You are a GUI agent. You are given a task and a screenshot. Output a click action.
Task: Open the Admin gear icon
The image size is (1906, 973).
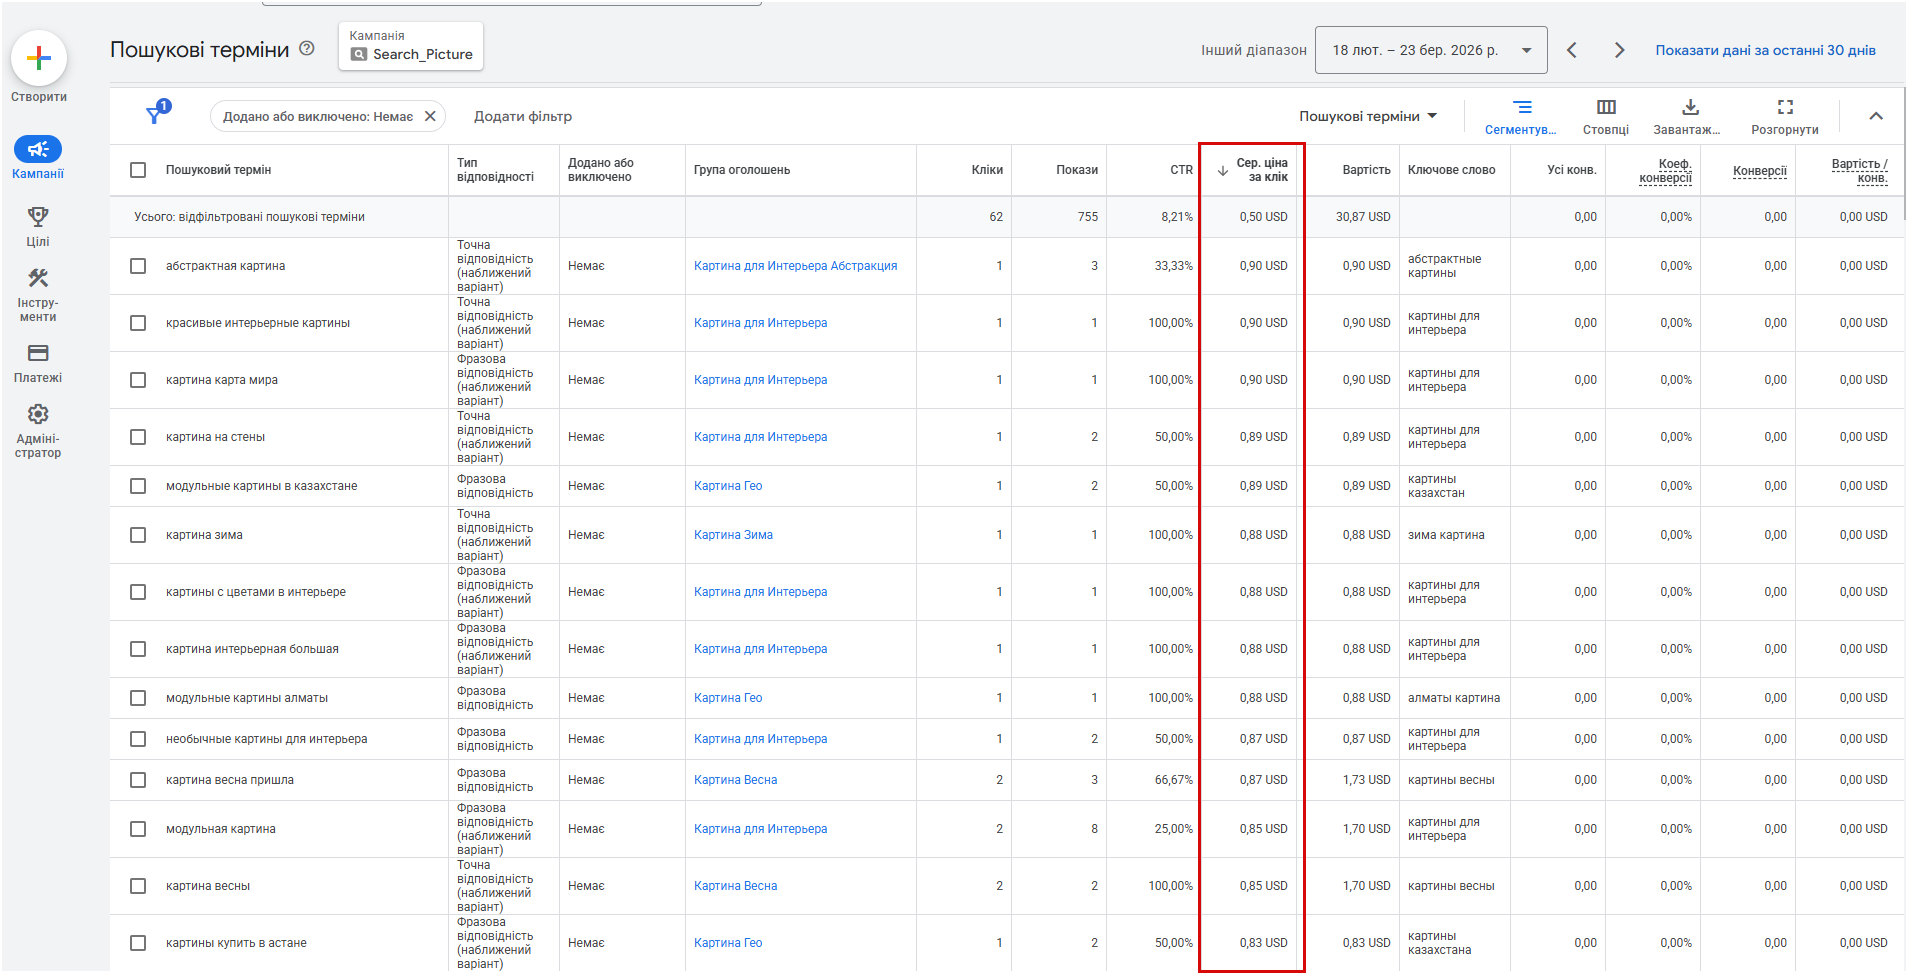tap(38, 414)
